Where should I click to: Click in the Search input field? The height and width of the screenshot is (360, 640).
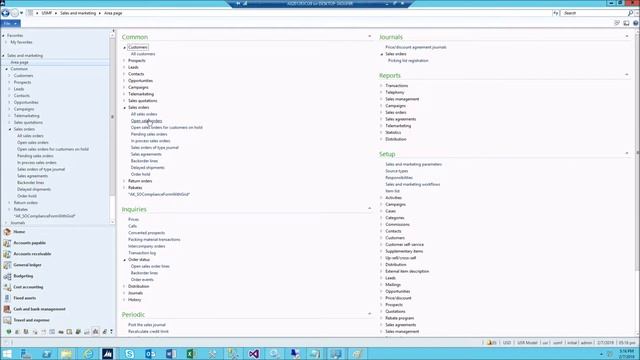click(594, 13)
